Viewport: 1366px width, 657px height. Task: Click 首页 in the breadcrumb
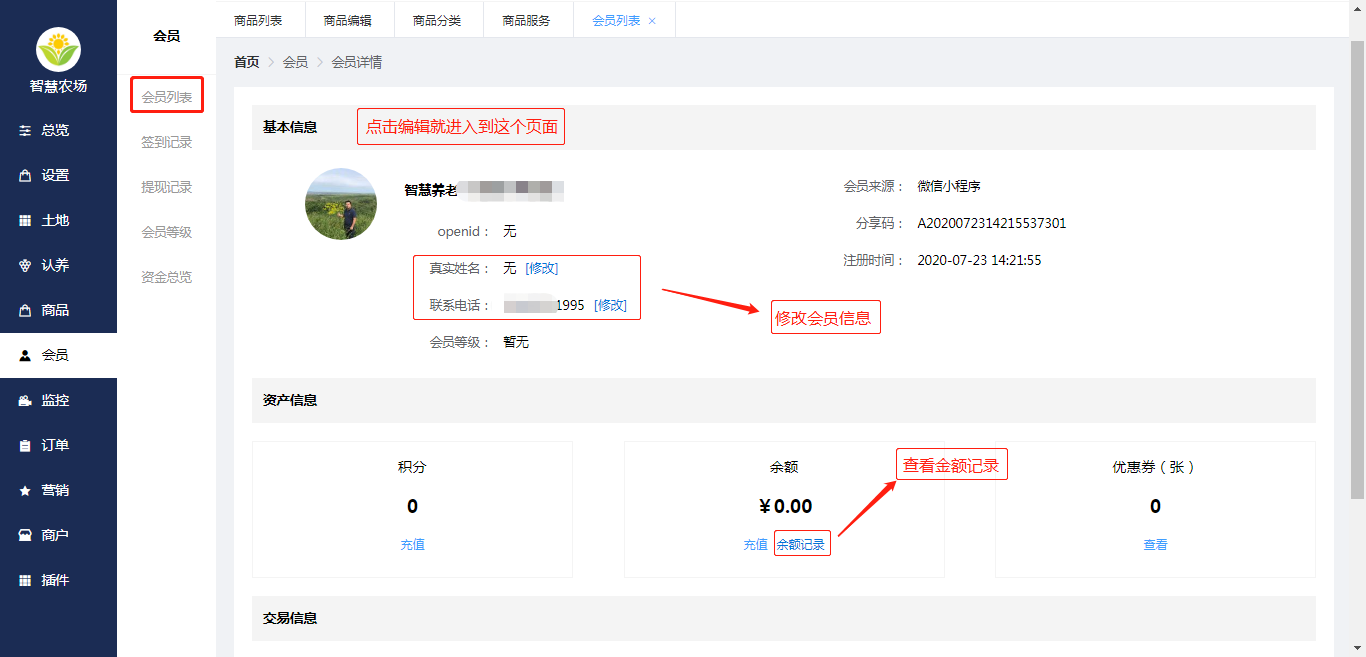[x=246, y=62]
